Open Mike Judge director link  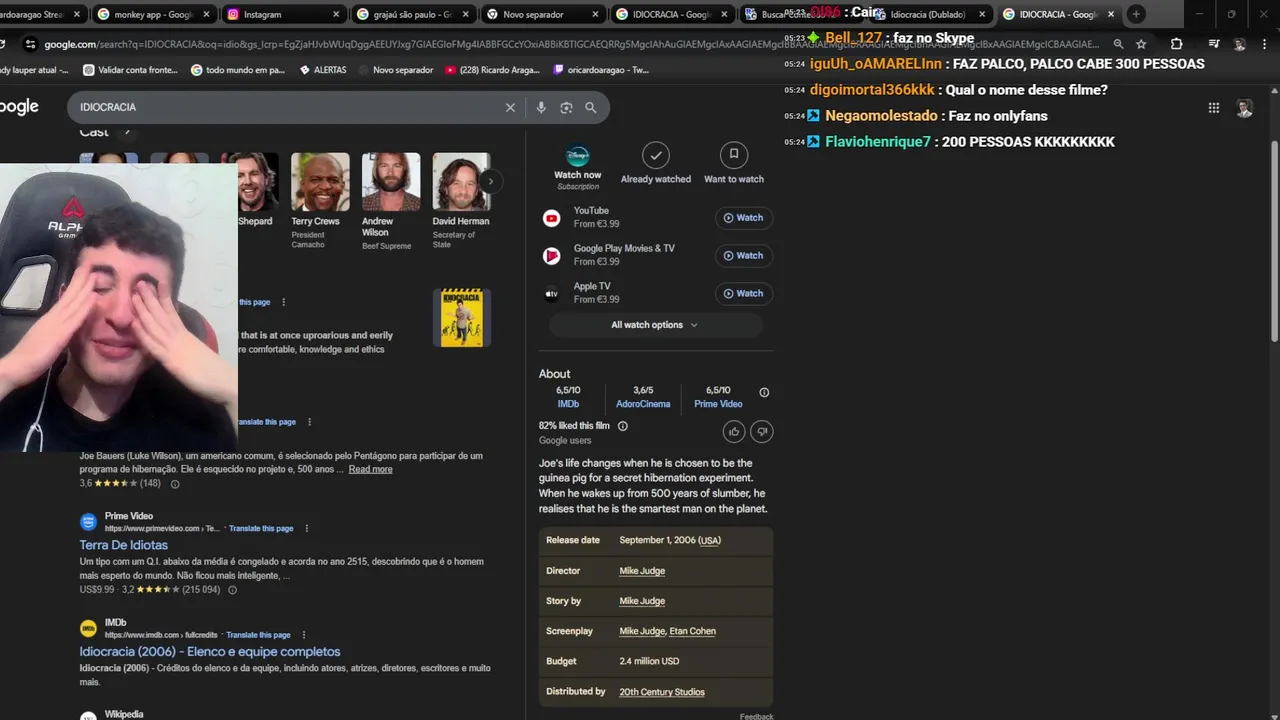[642, 571]
